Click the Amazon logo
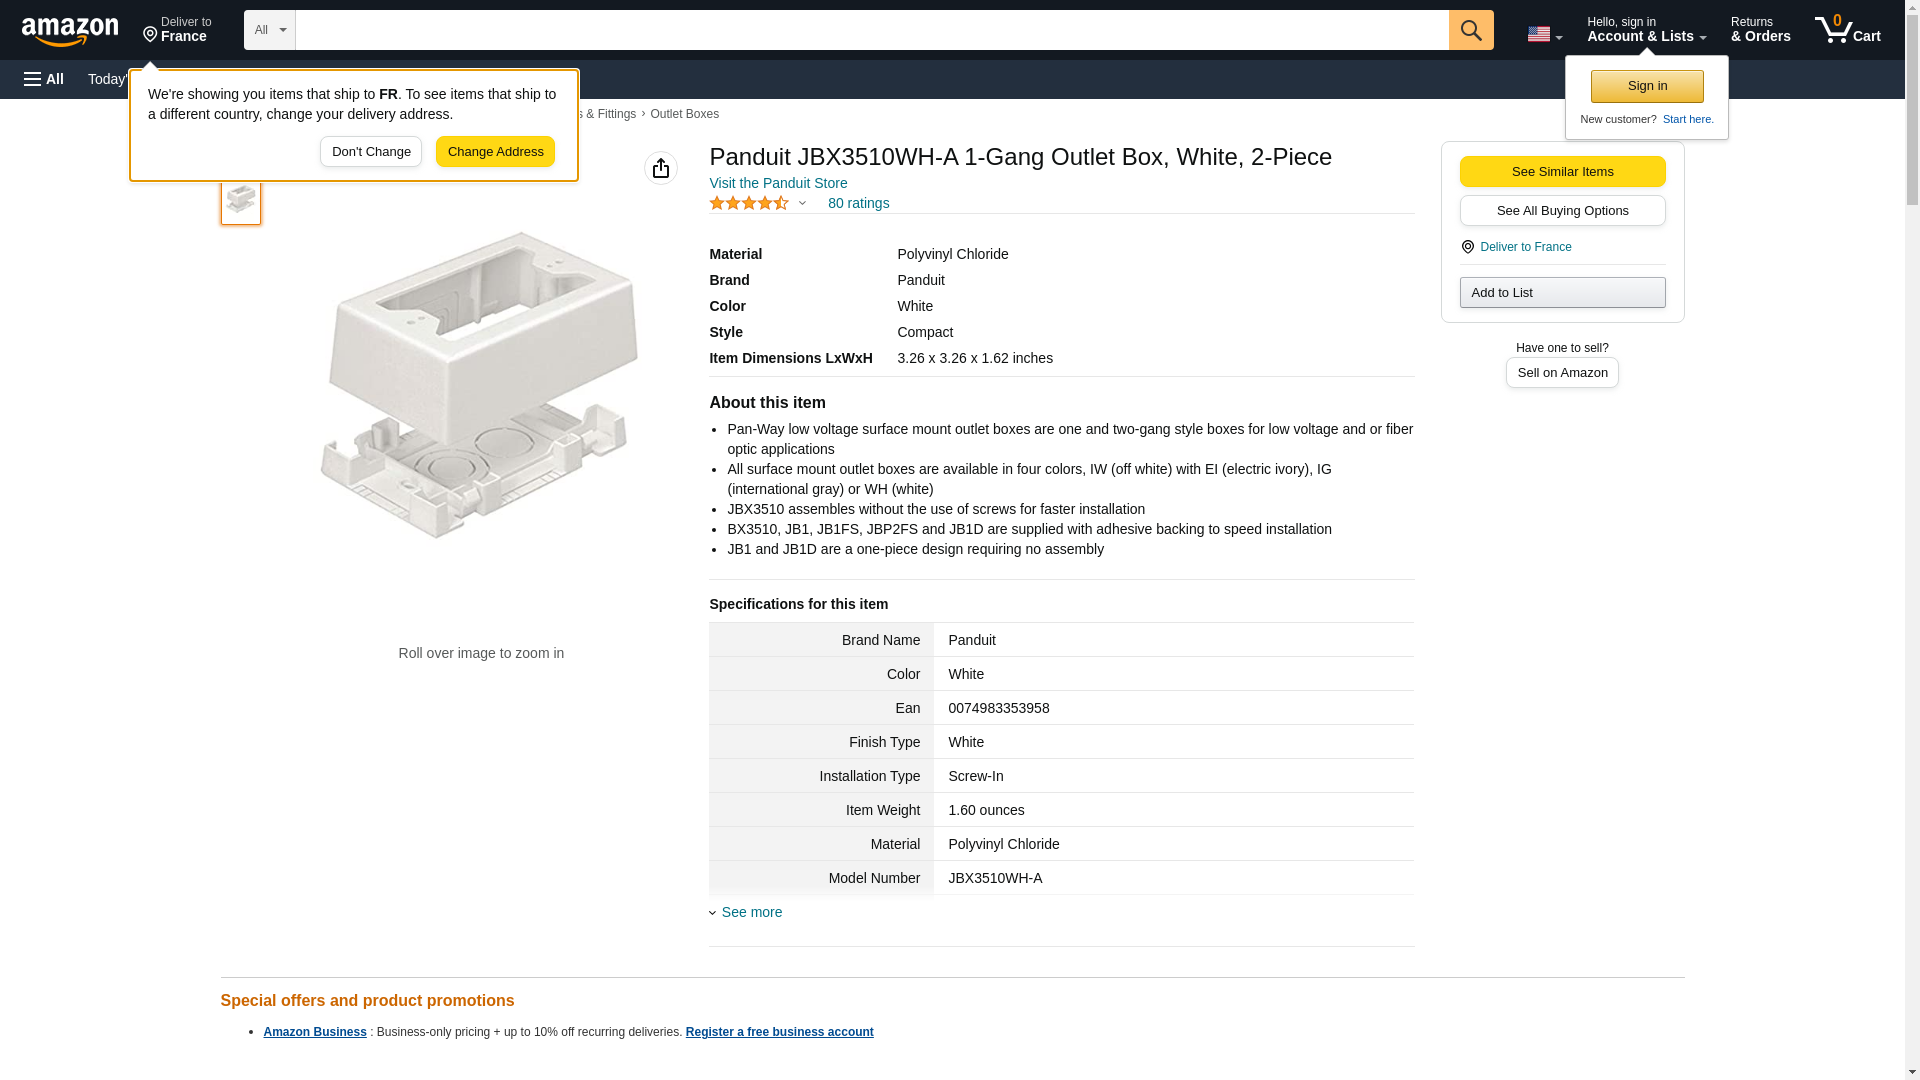The height and width of the screenshot is (1080, 1920). pos(70,31)
